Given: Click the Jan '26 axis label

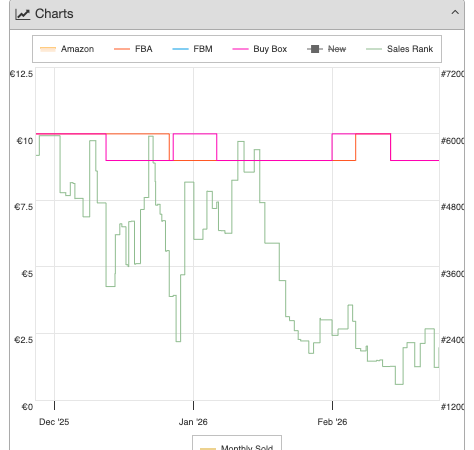Looking at the screenshot, I should click(193, 422).
